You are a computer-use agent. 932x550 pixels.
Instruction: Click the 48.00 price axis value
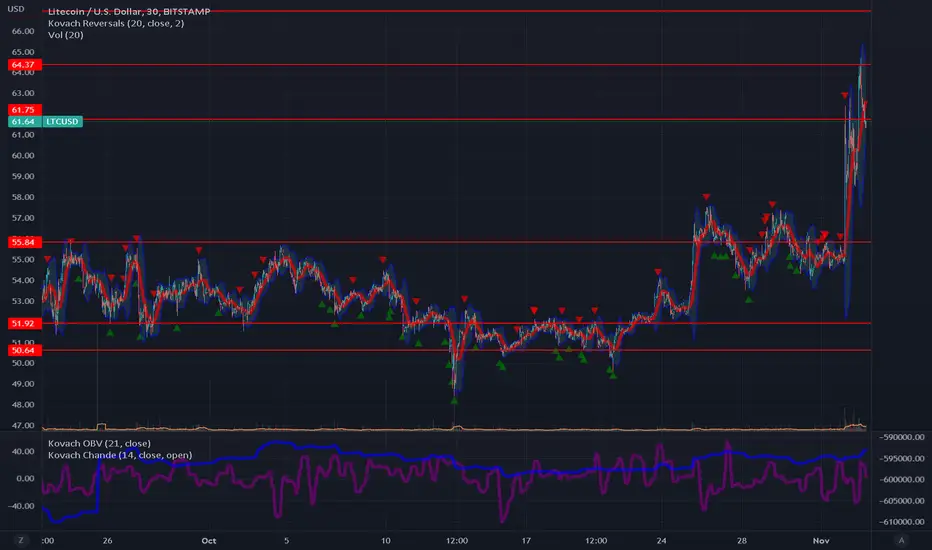coord(23,405)
